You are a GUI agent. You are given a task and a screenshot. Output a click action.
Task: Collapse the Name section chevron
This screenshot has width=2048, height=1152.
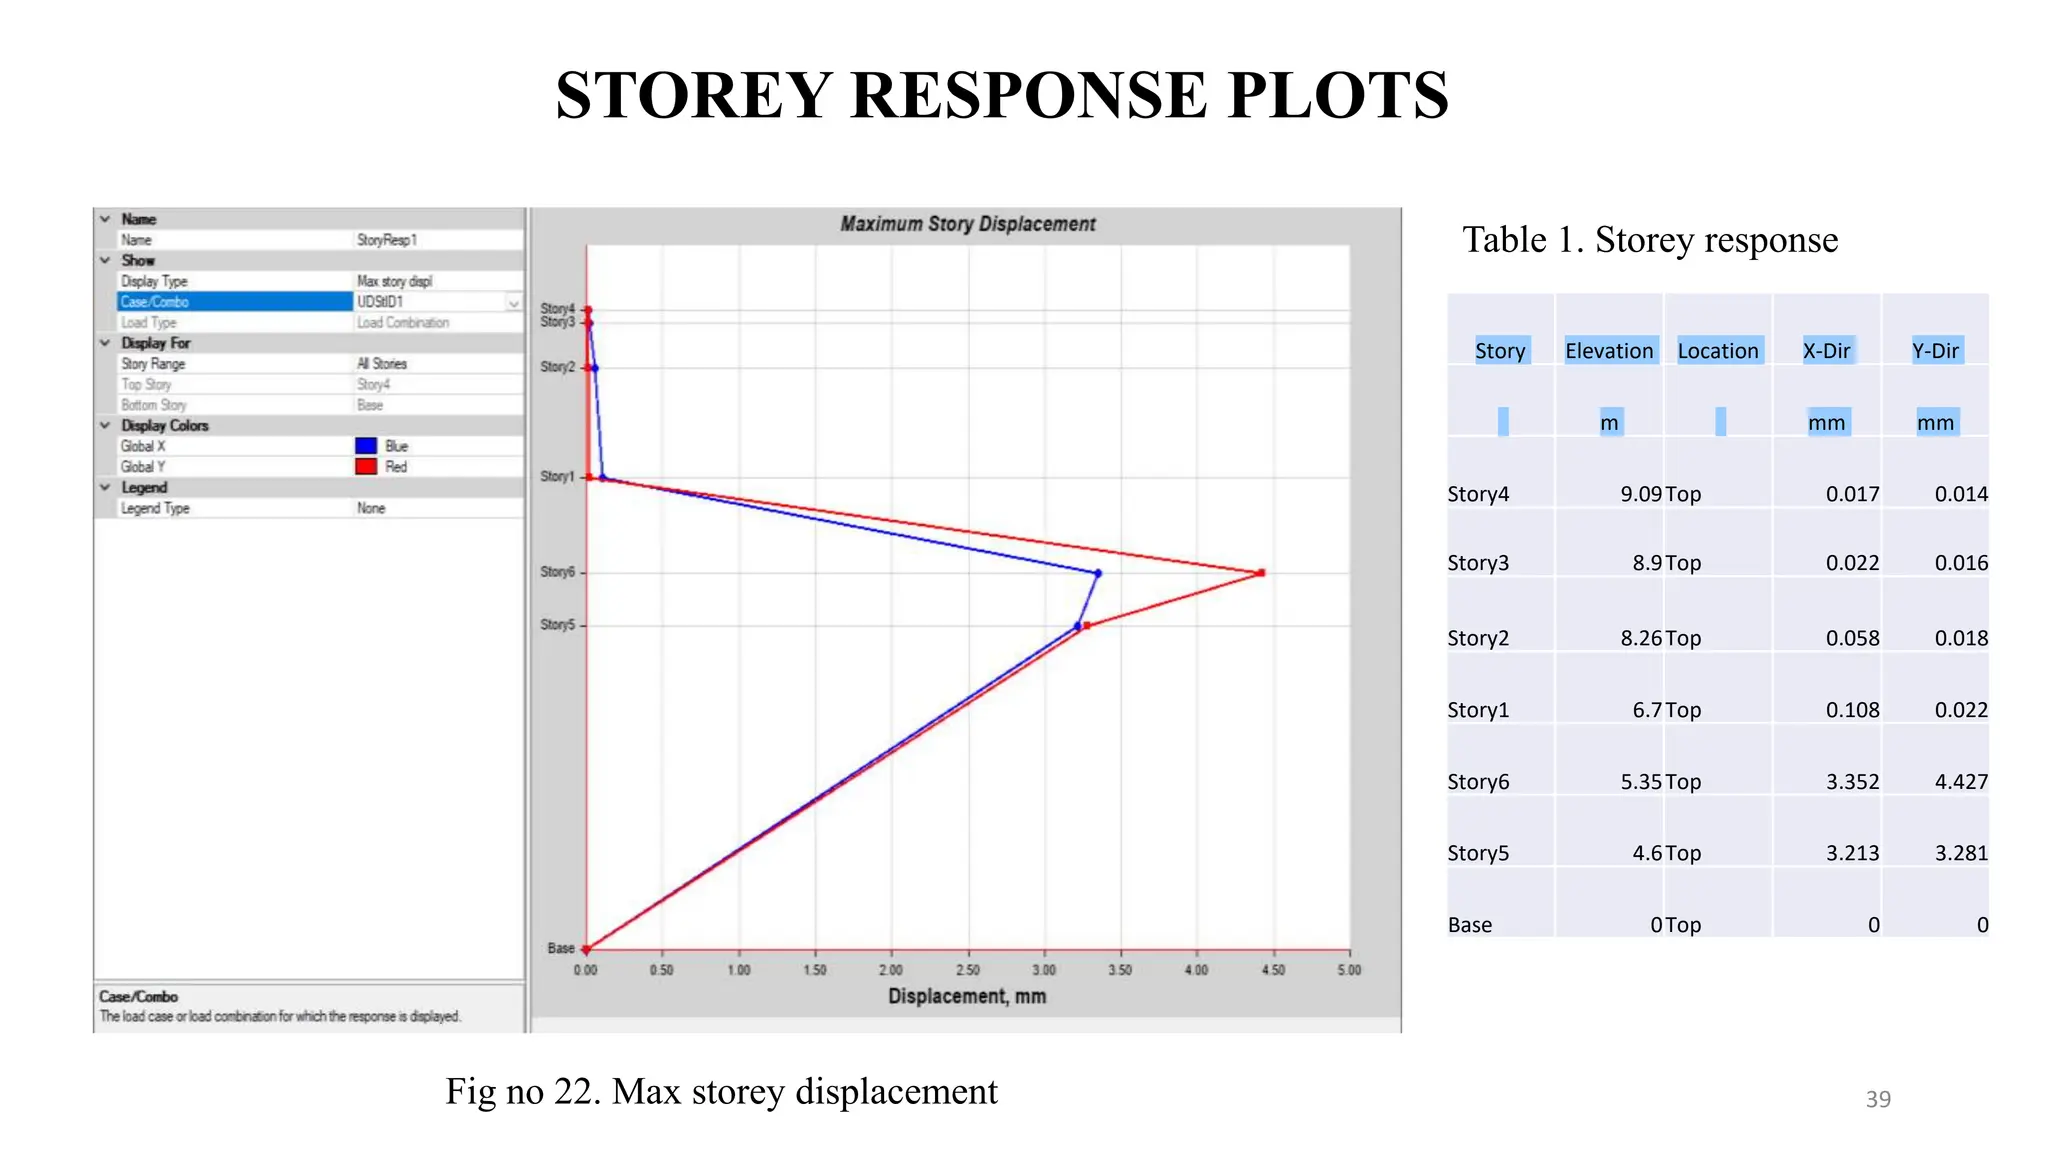[105, 219]
